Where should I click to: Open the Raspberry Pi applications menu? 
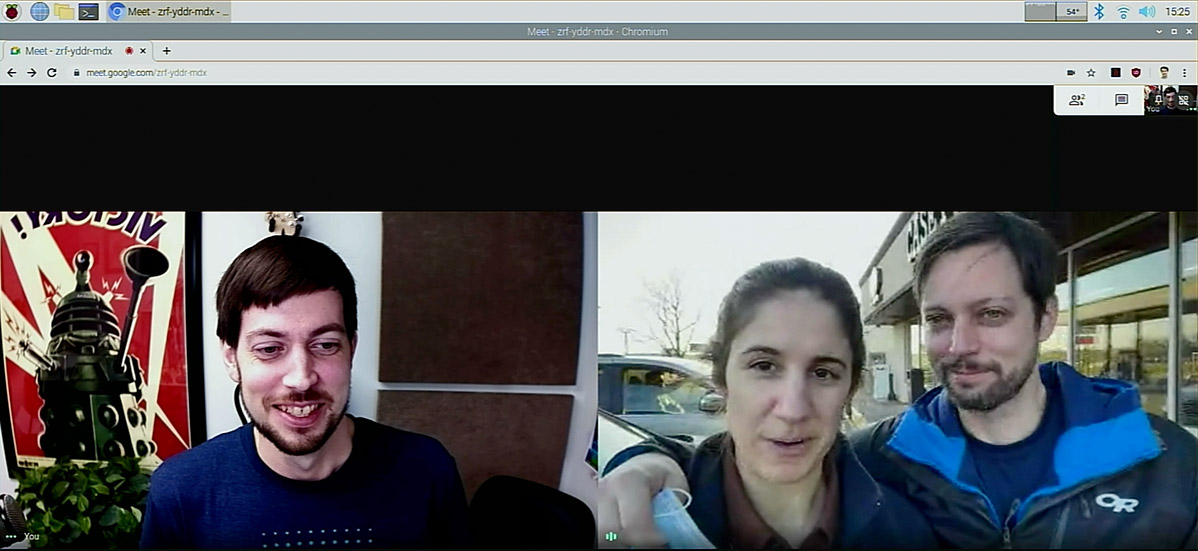(11, 11)
